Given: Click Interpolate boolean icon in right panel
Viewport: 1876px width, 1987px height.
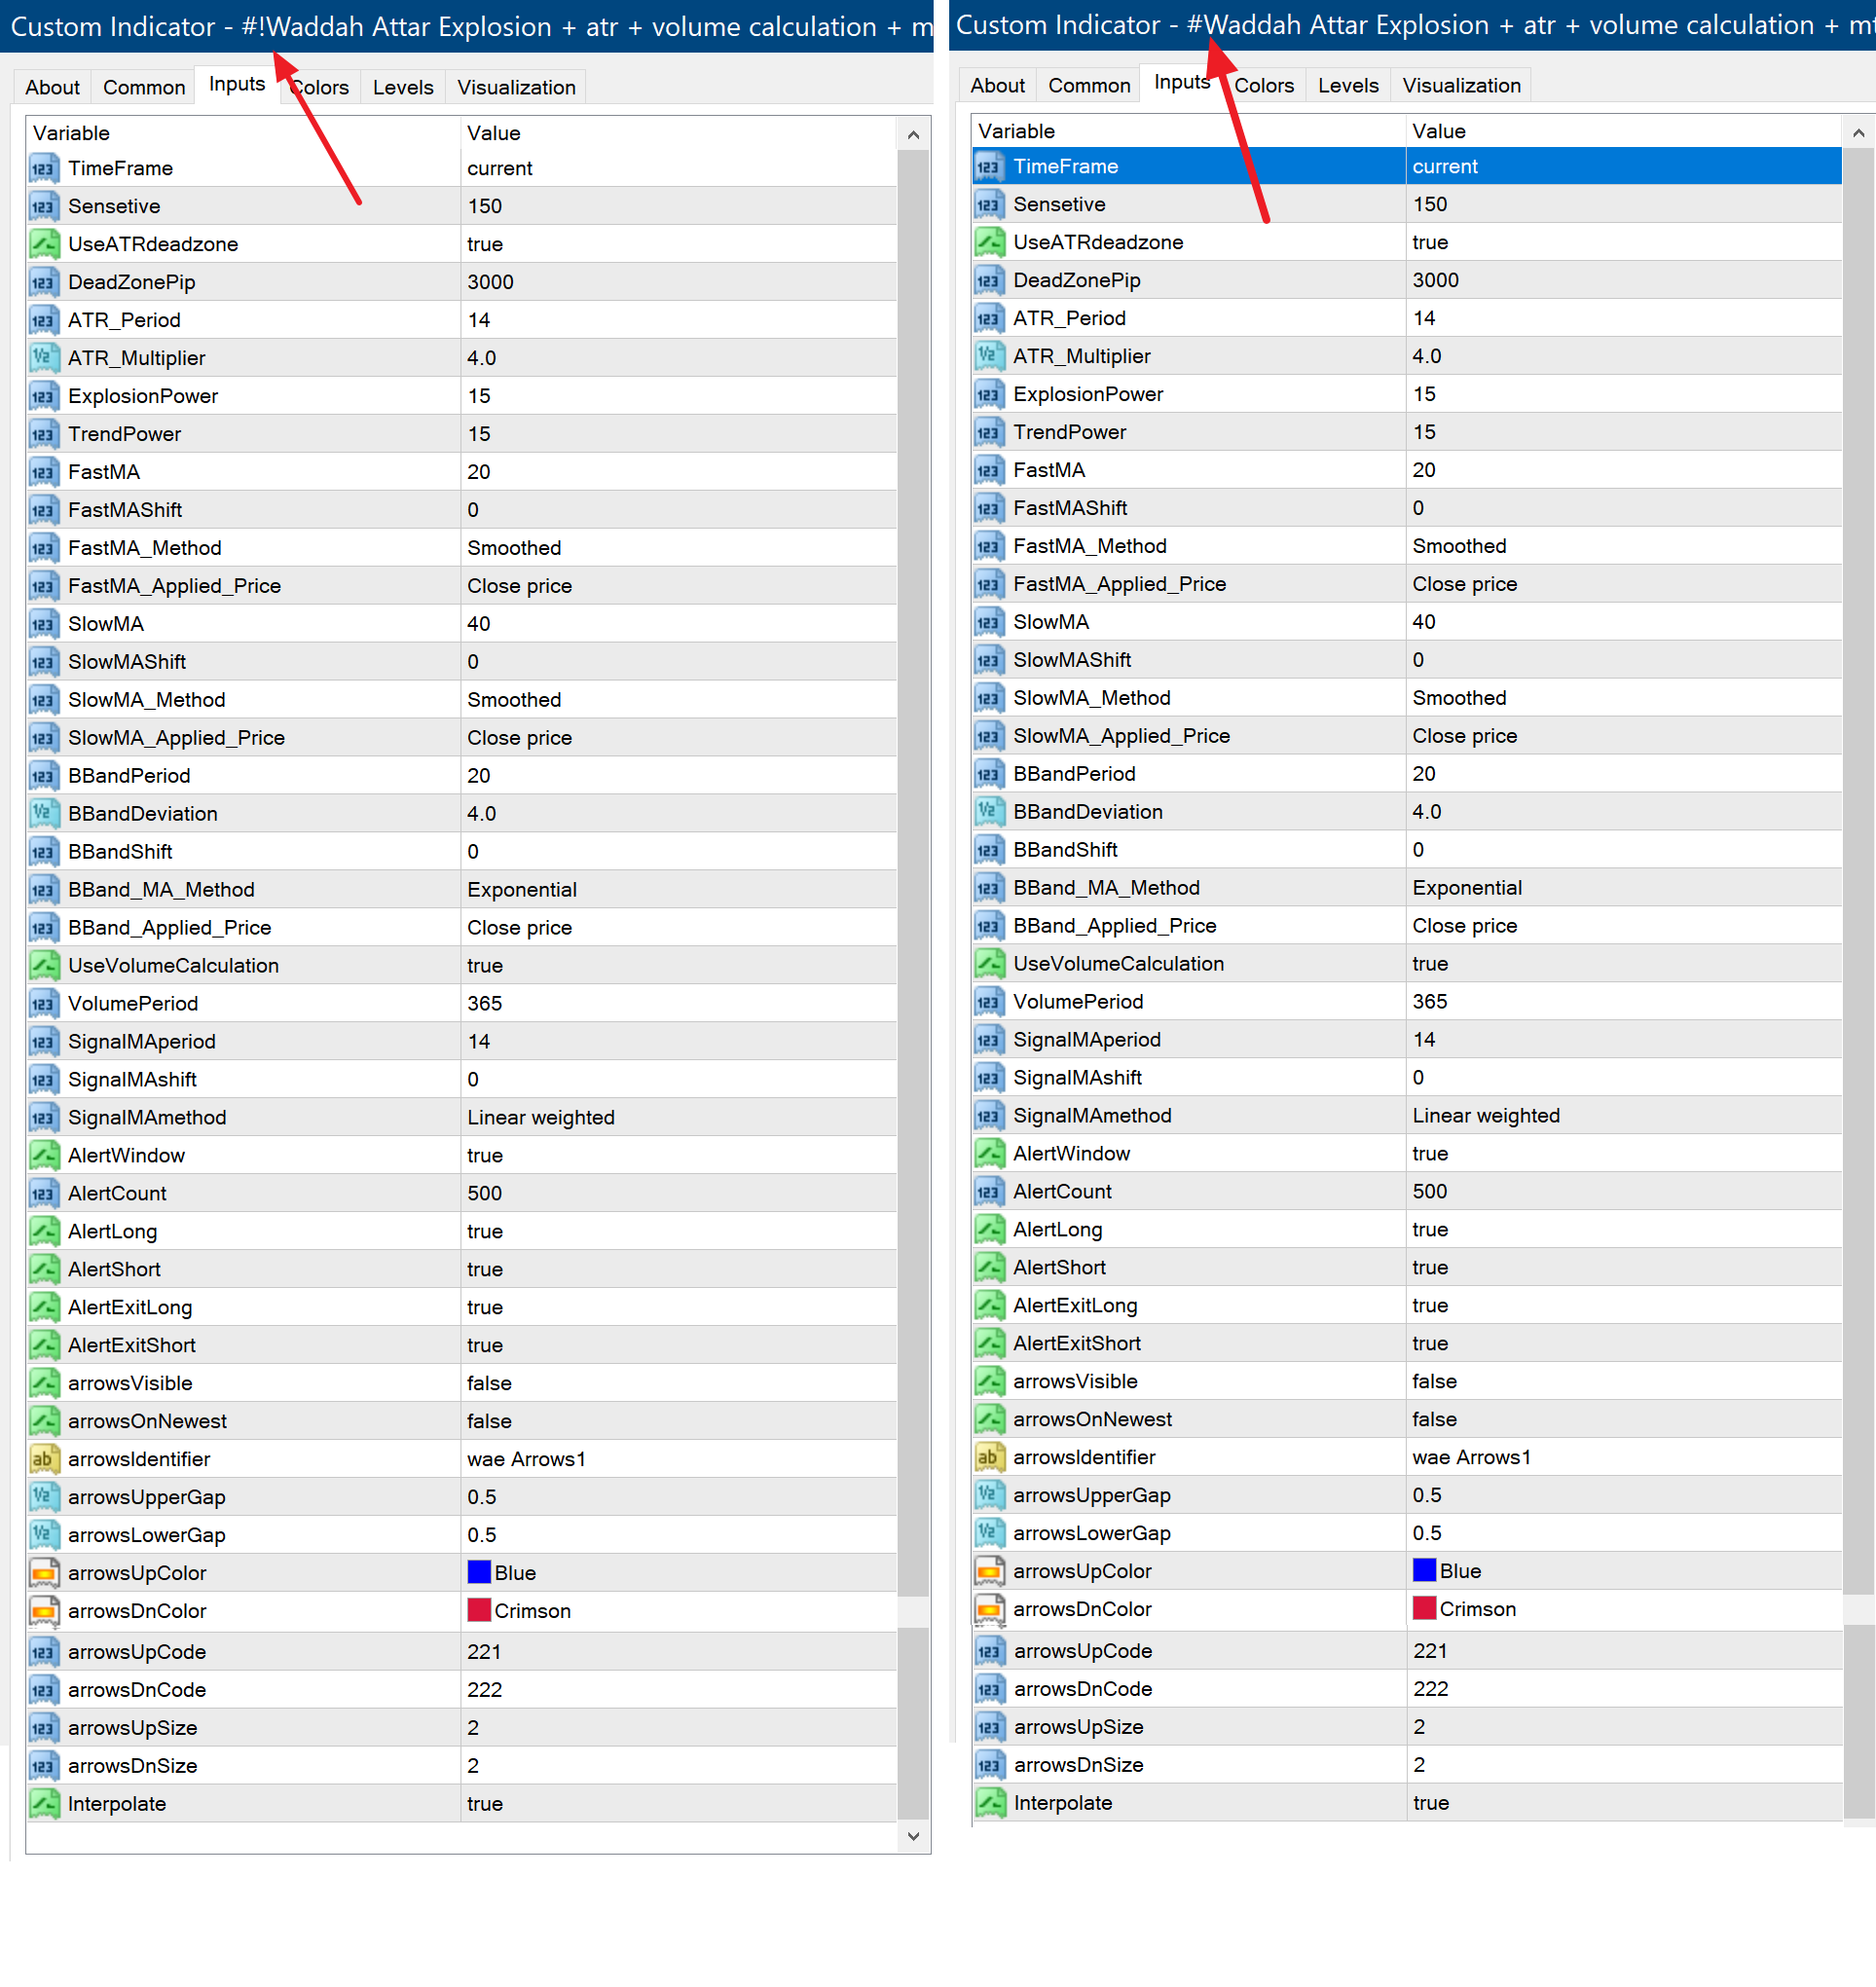Looking at the screenshot, I should click(989, 1803).
